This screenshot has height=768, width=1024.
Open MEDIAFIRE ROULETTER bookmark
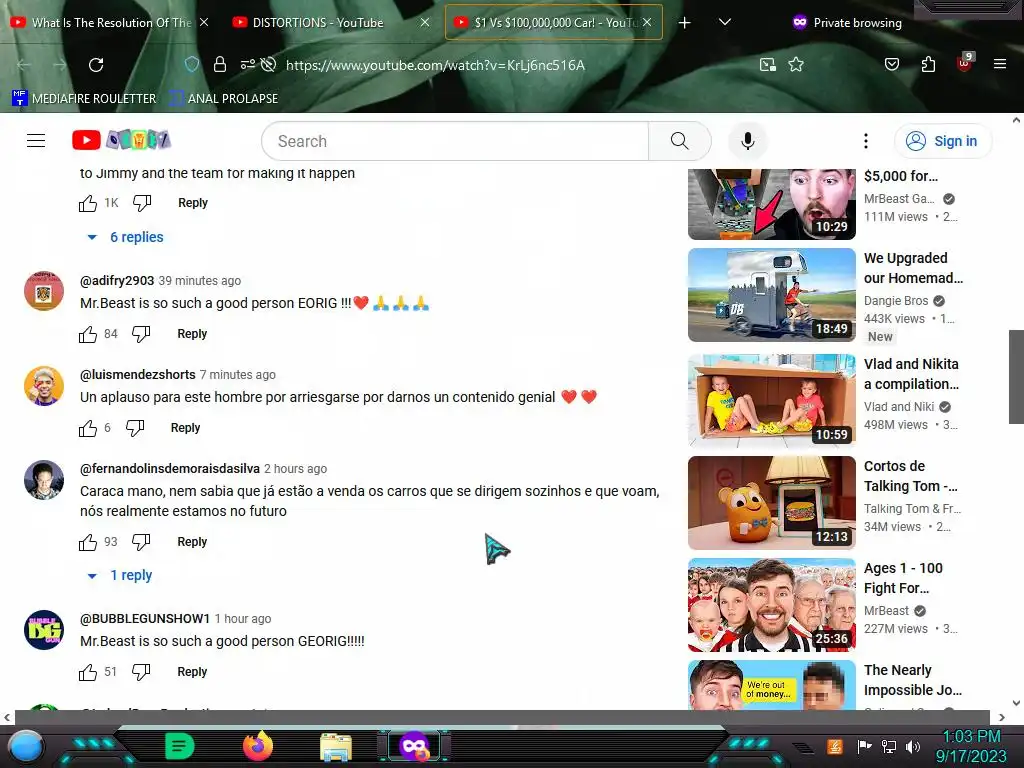(x=84, y=99)
